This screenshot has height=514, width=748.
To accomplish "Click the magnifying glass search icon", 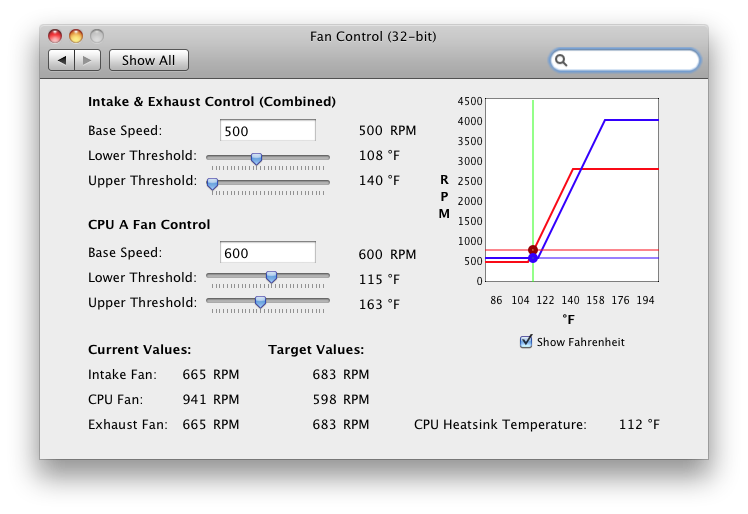I will (561, 60).
